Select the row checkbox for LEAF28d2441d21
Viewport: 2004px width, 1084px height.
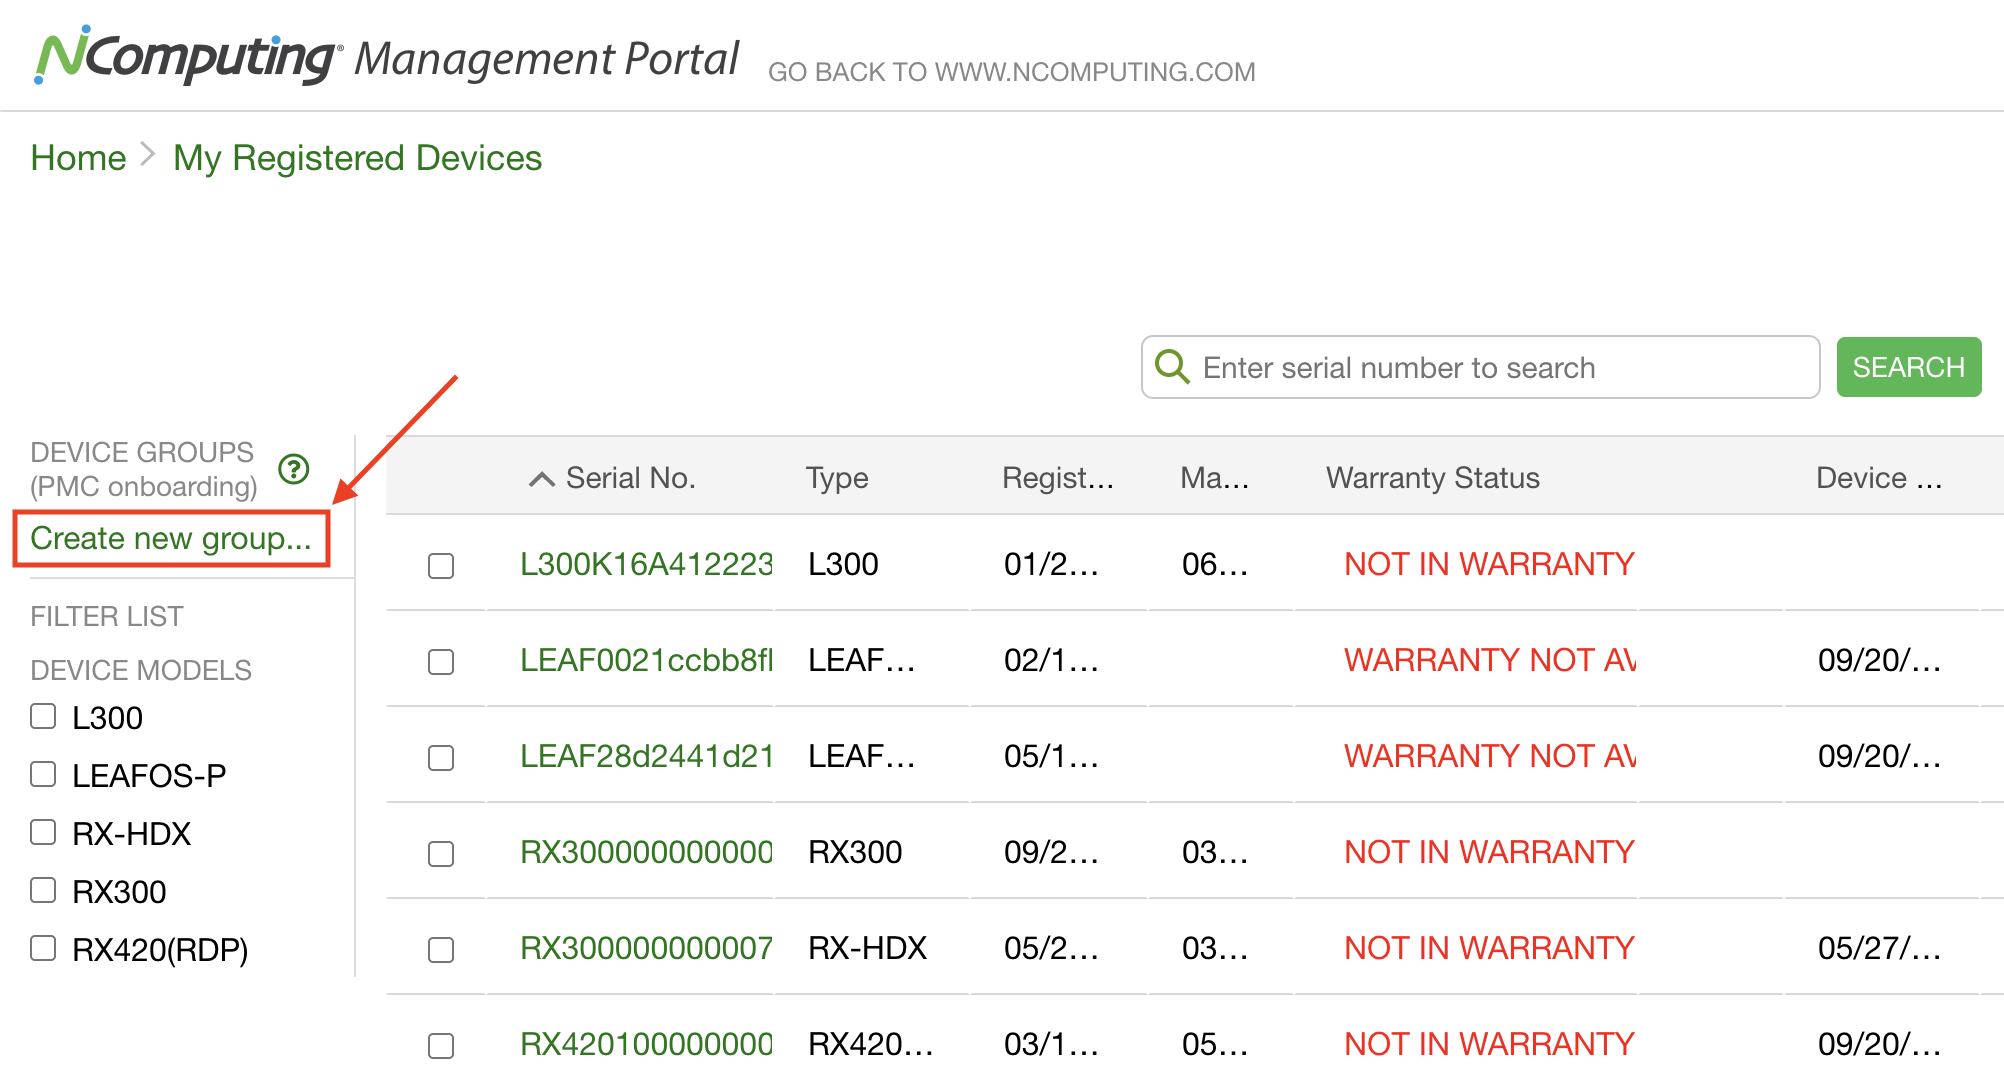pos(441,758)
